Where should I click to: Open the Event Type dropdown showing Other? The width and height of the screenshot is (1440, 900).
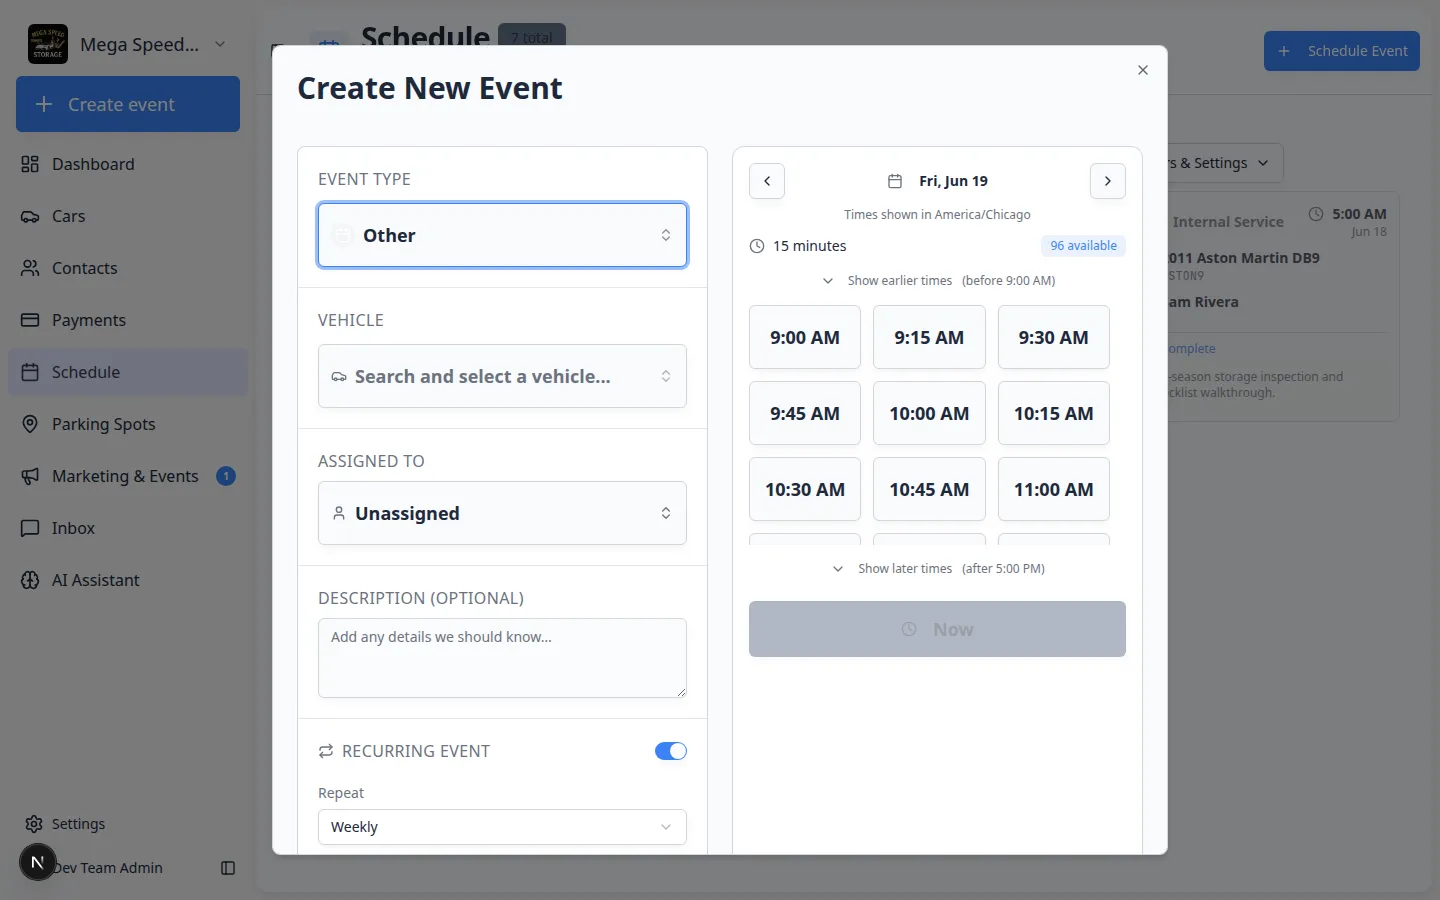(502, 235)
